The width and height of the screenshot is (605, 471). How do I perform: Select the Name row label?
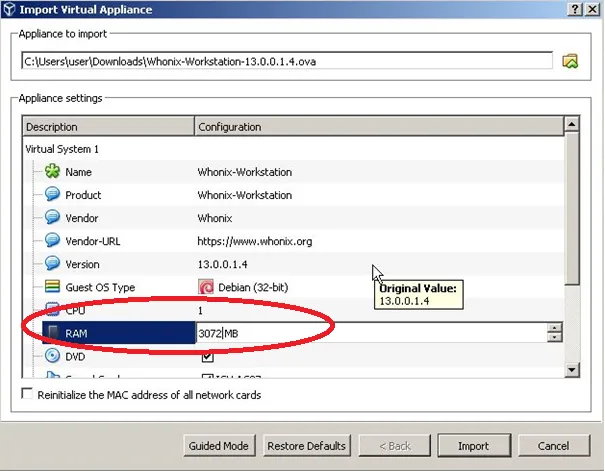[x=78, y=172]
